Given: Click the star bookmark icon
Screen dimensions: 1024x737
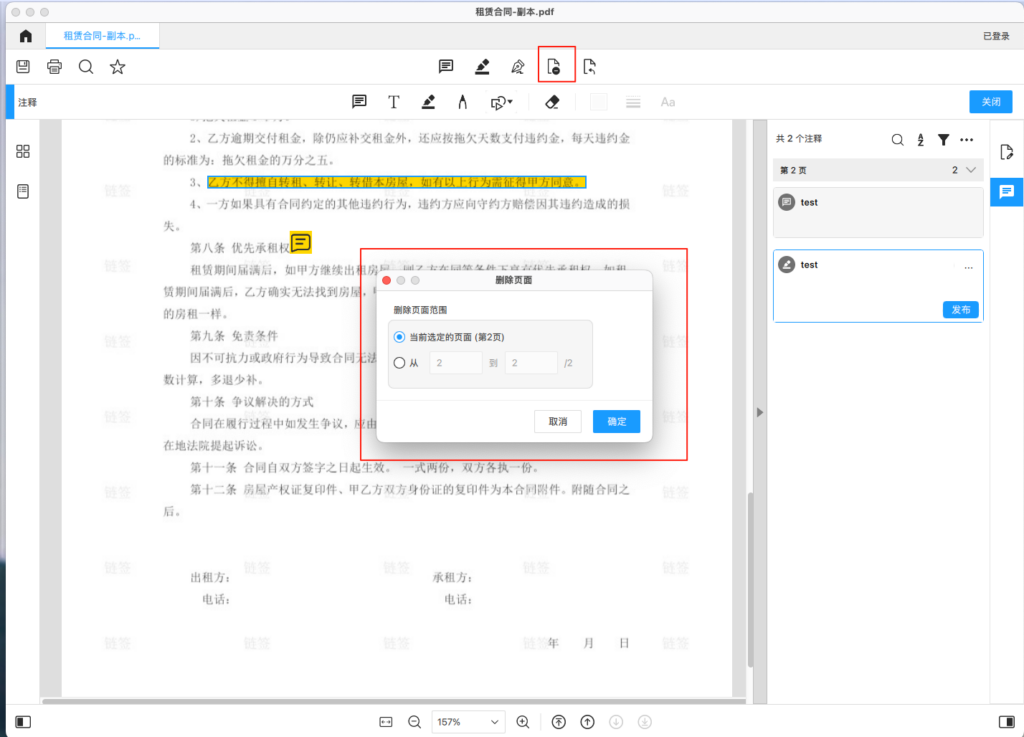Looking at the screenshot, I should pos(118,67).
